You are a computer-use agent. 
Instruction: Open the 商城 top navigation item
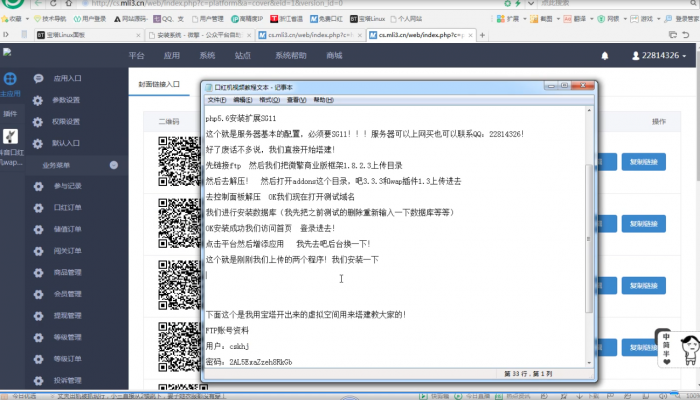(x=334, y=56)
